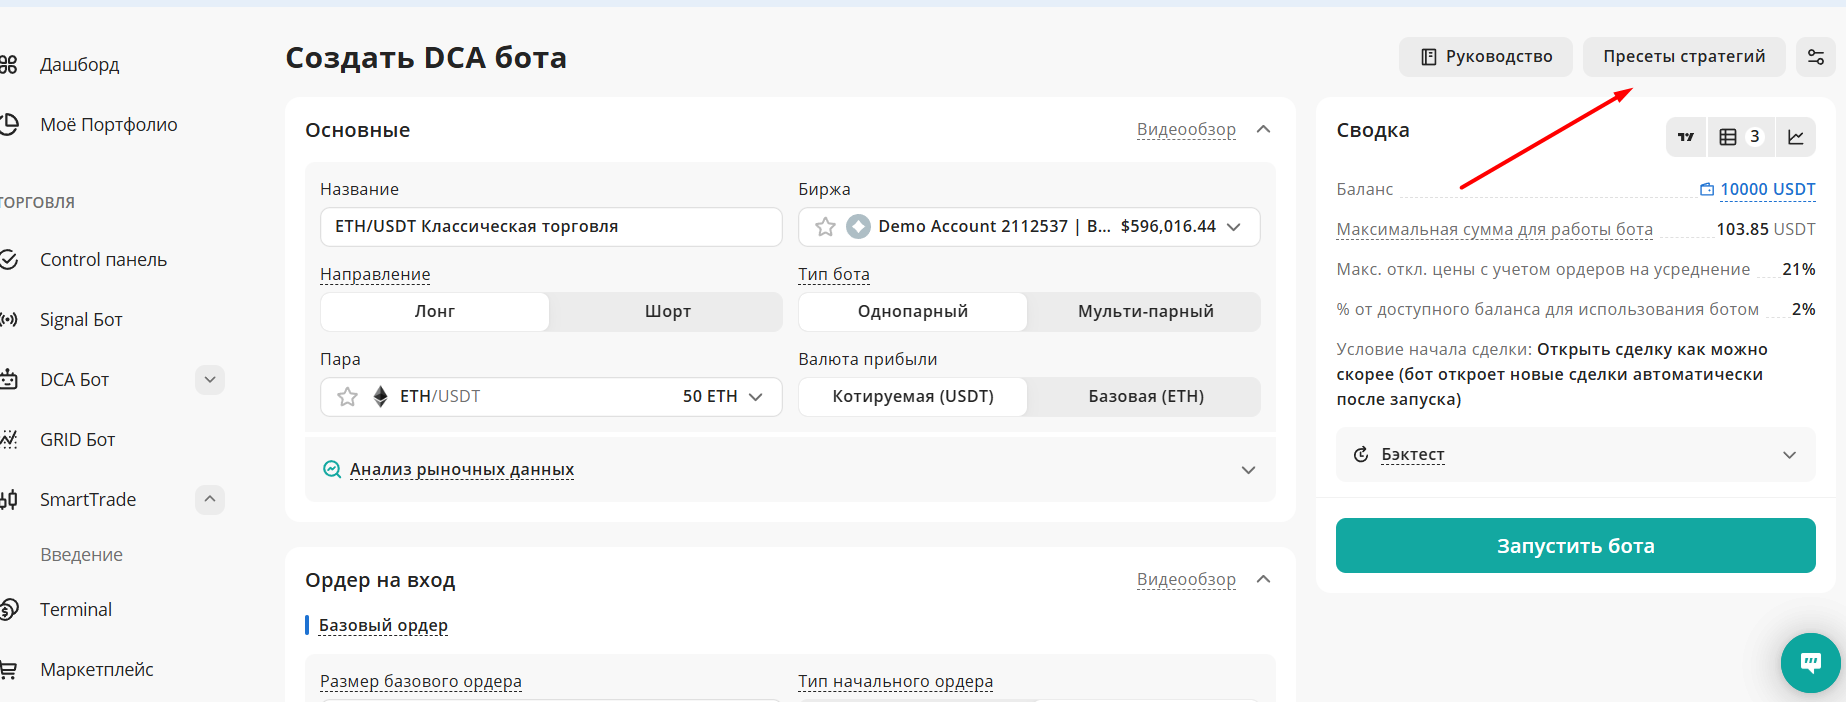Click the wallet icon next to 10000 USDT
1846x702 pixels.
coord(1706,189)
